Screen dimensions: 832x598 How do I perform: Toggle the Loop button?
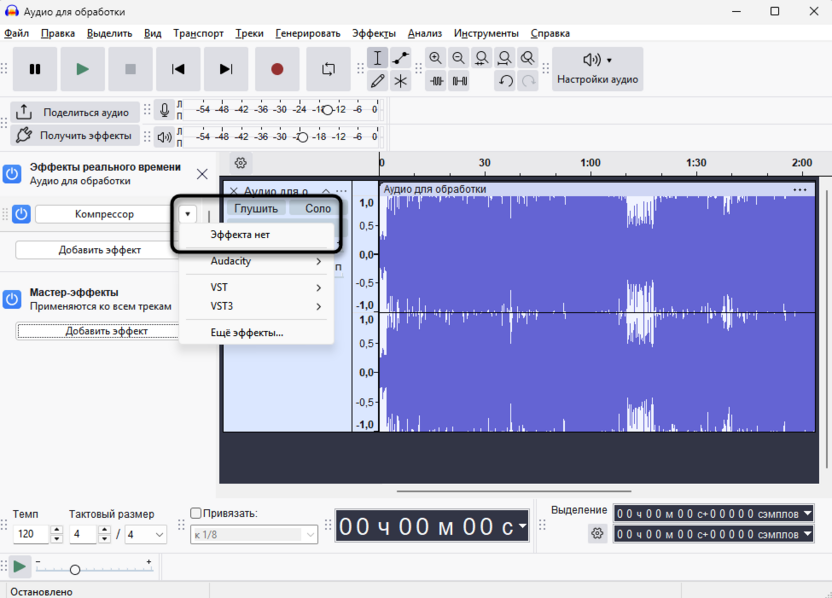coord(328,69)
